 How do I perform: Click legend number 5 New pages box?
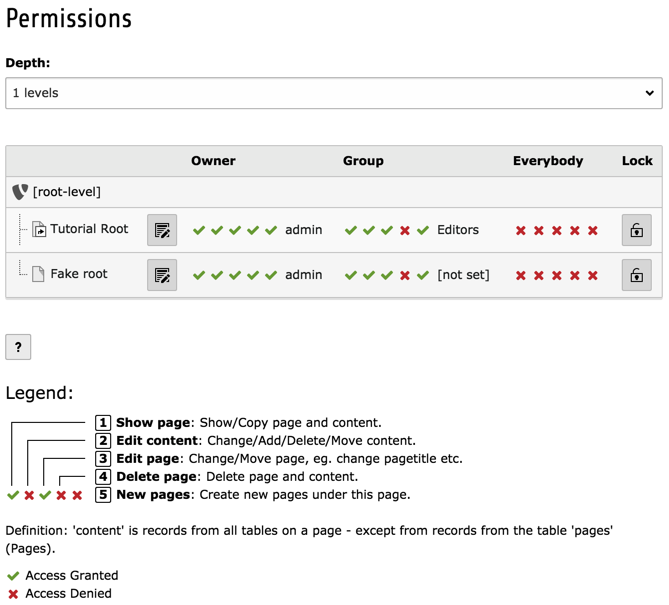(103, 495)
